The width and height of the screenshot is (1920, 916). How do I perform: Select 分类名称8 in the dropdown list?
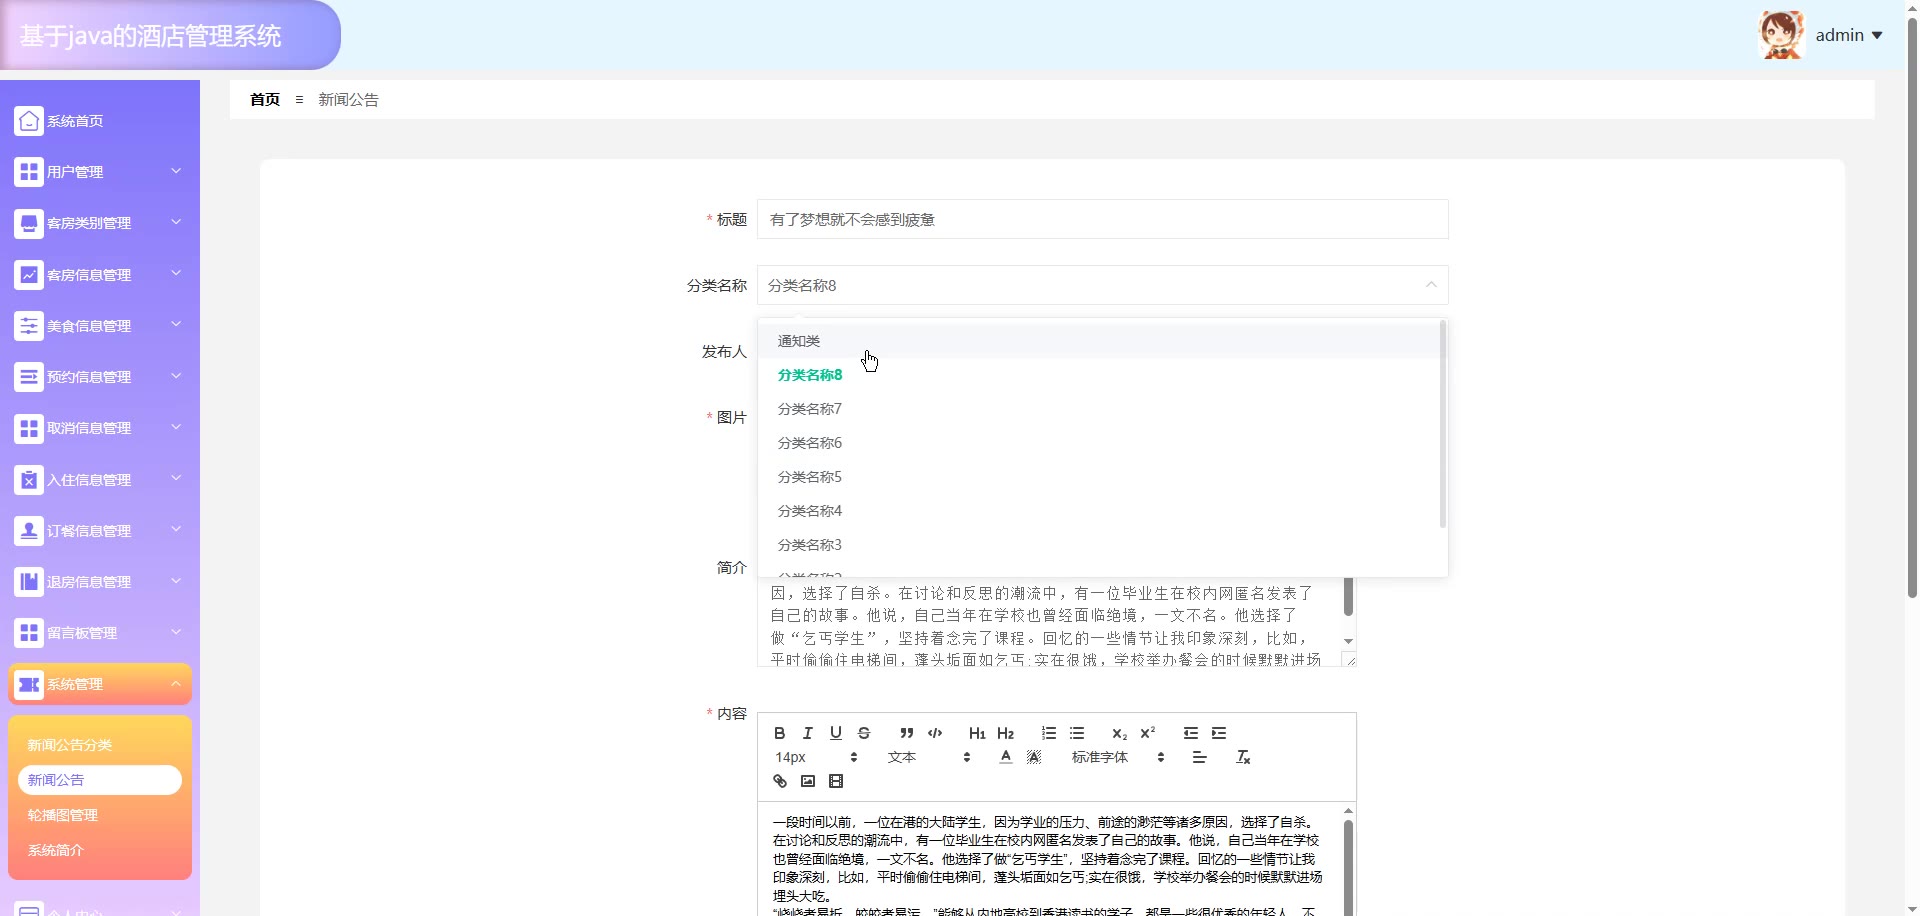pyautogui.click(x=1098, y=375)
